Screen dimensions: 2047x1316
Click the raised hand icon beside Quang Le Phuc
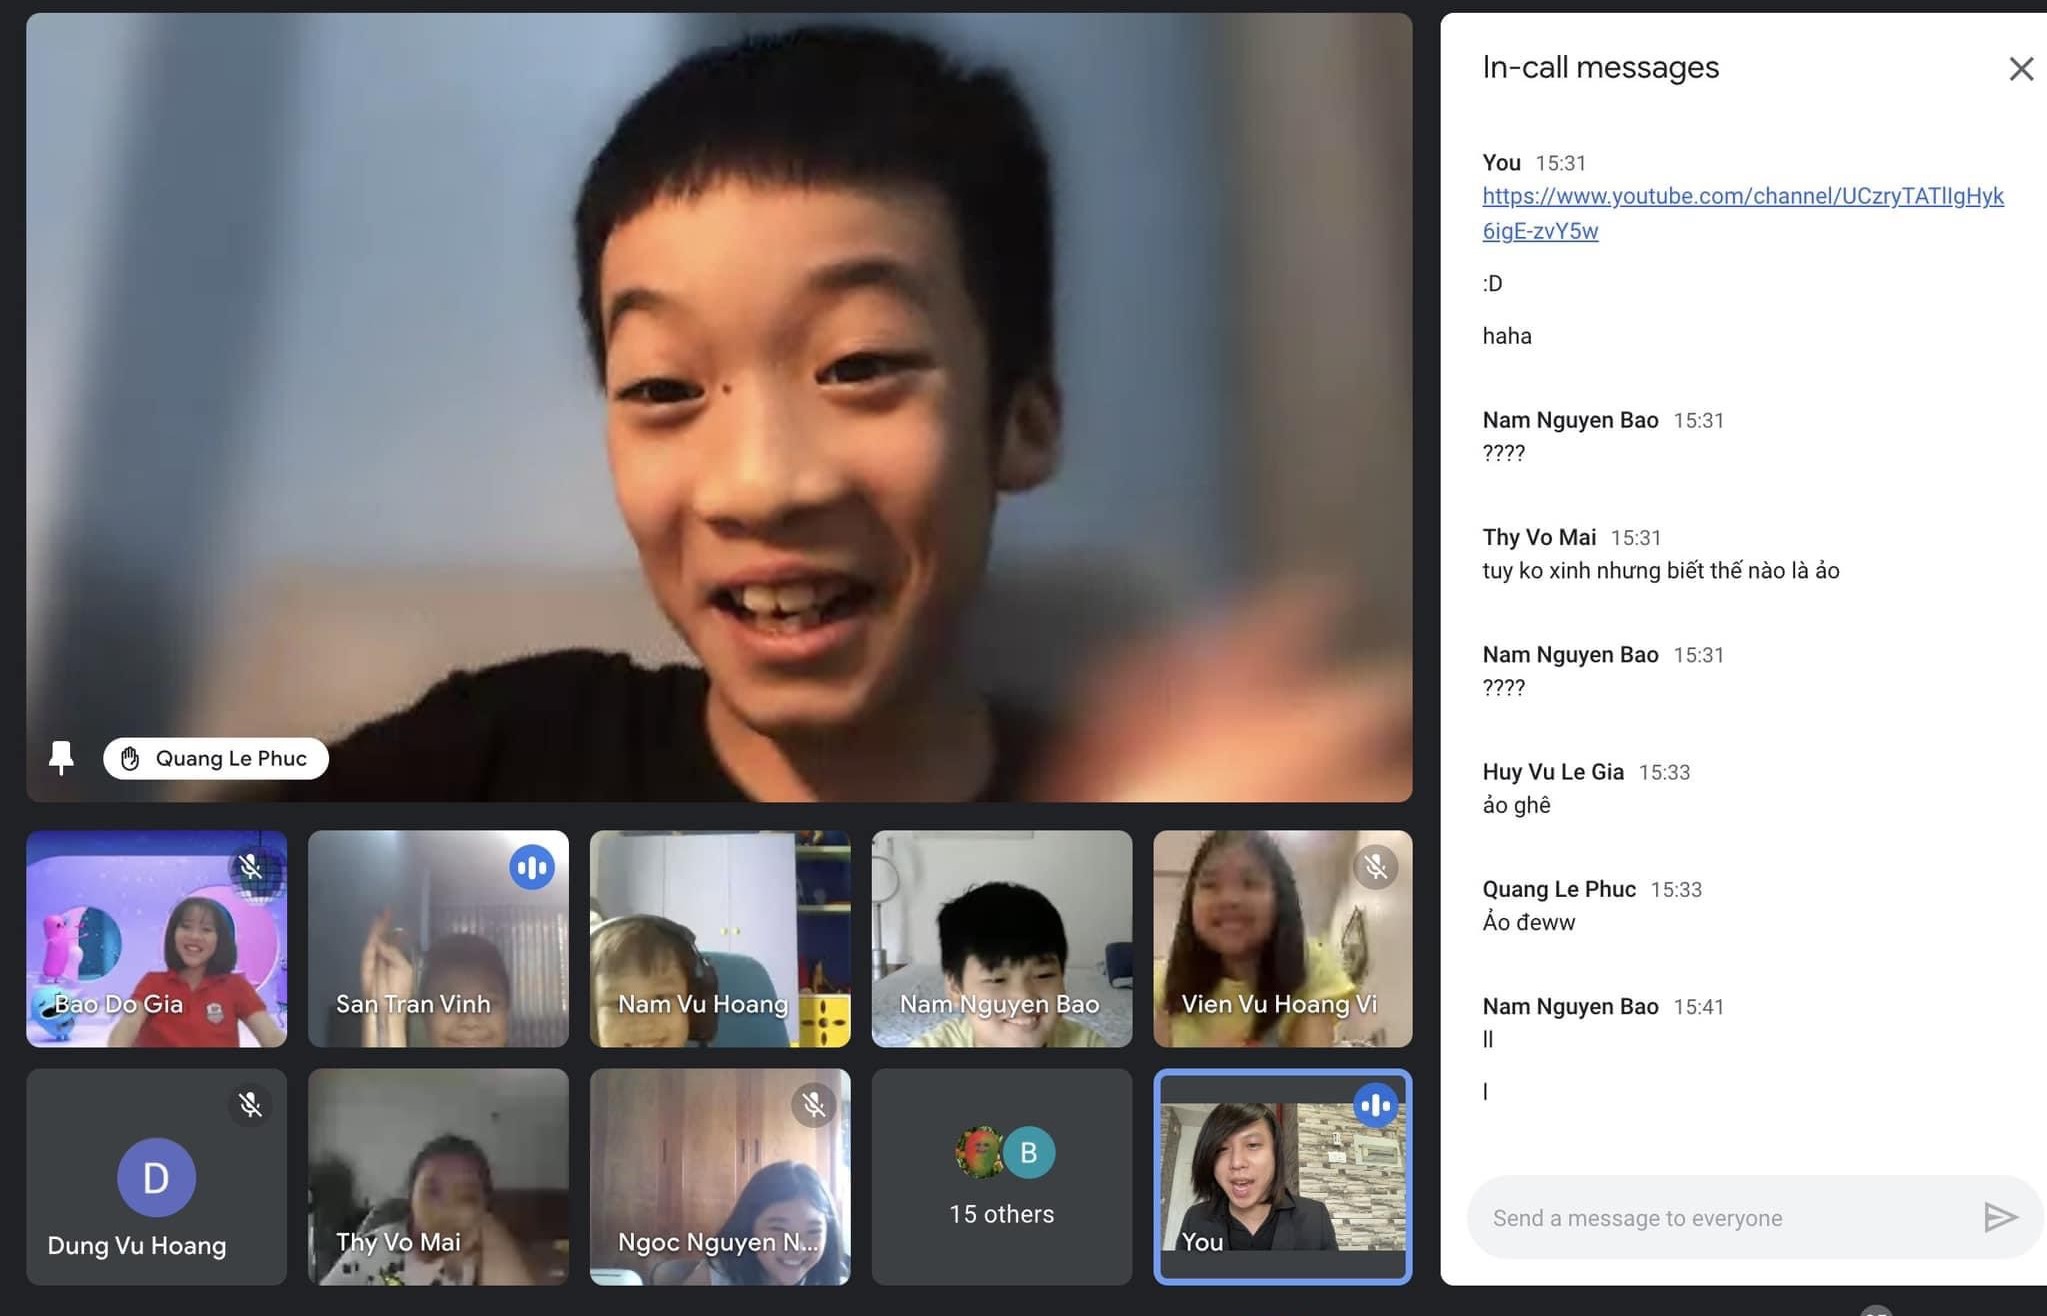coord(130,759)
